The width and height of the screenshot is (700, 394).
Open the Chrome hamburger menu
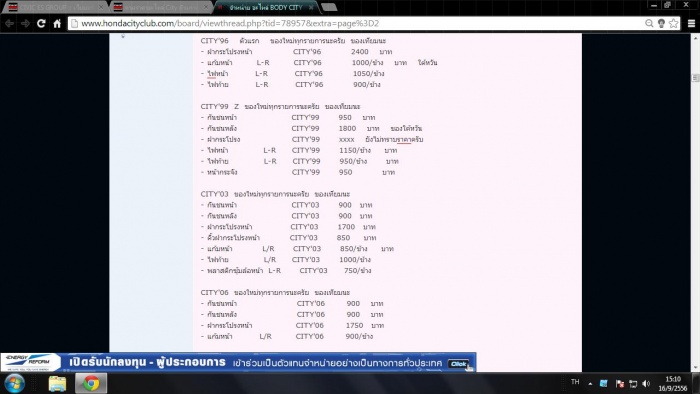click(x=691, y=23)
